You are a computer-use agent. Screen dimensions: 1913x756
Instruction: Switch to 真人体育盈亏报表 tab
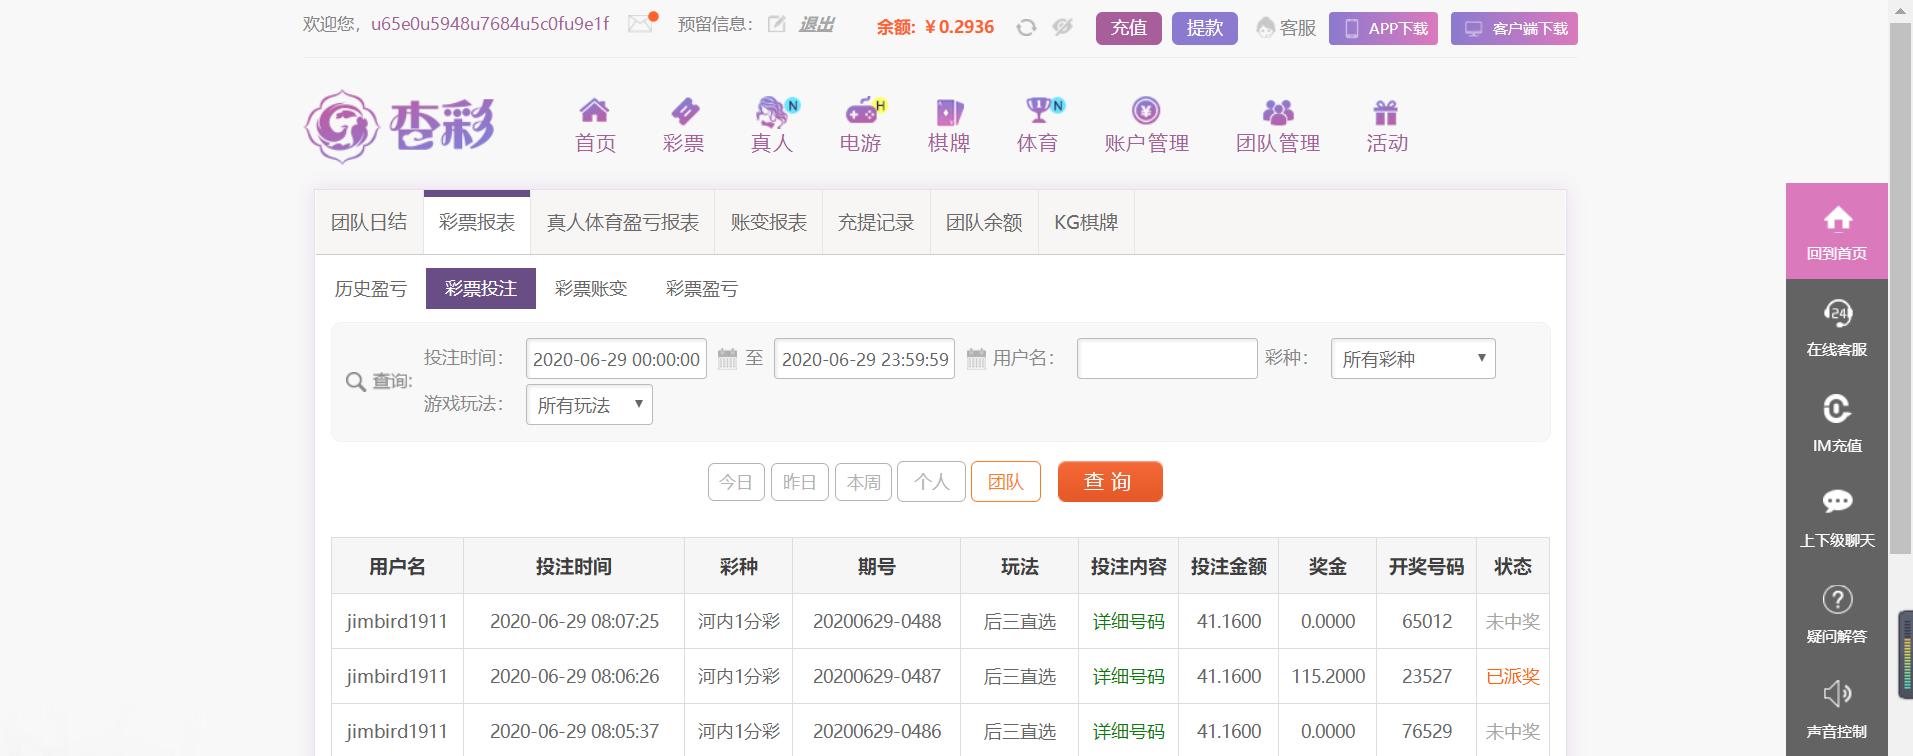point(622,222)
